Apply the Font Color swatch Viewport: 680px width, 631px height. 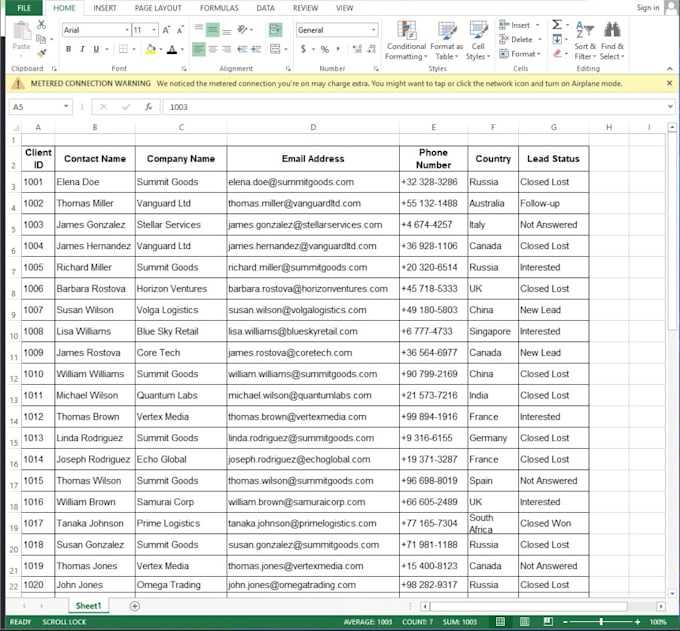tap(172, 49)
